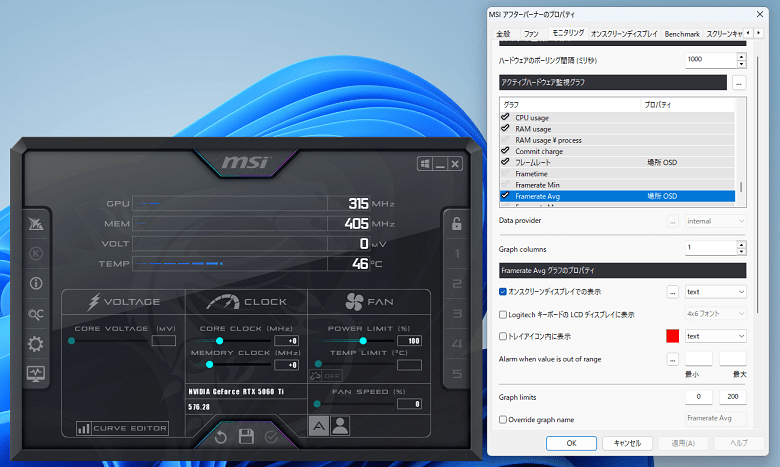
Task: Check the Logitech keyboard LCD display checkbox
Action: [503, 314]
